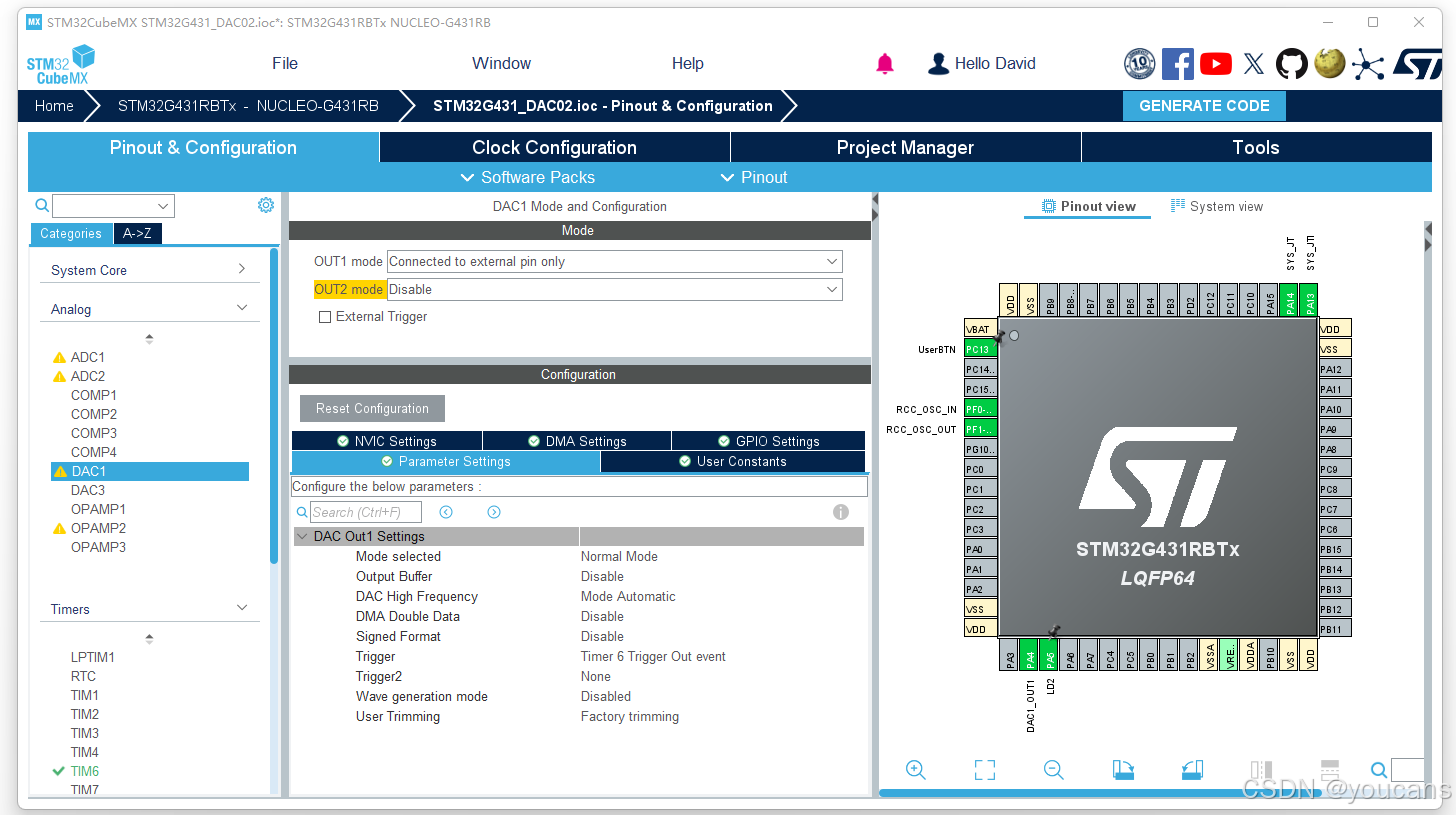1456x815 pixels.
Task: Click the vertical split view icon
Action: [1261, 770]
